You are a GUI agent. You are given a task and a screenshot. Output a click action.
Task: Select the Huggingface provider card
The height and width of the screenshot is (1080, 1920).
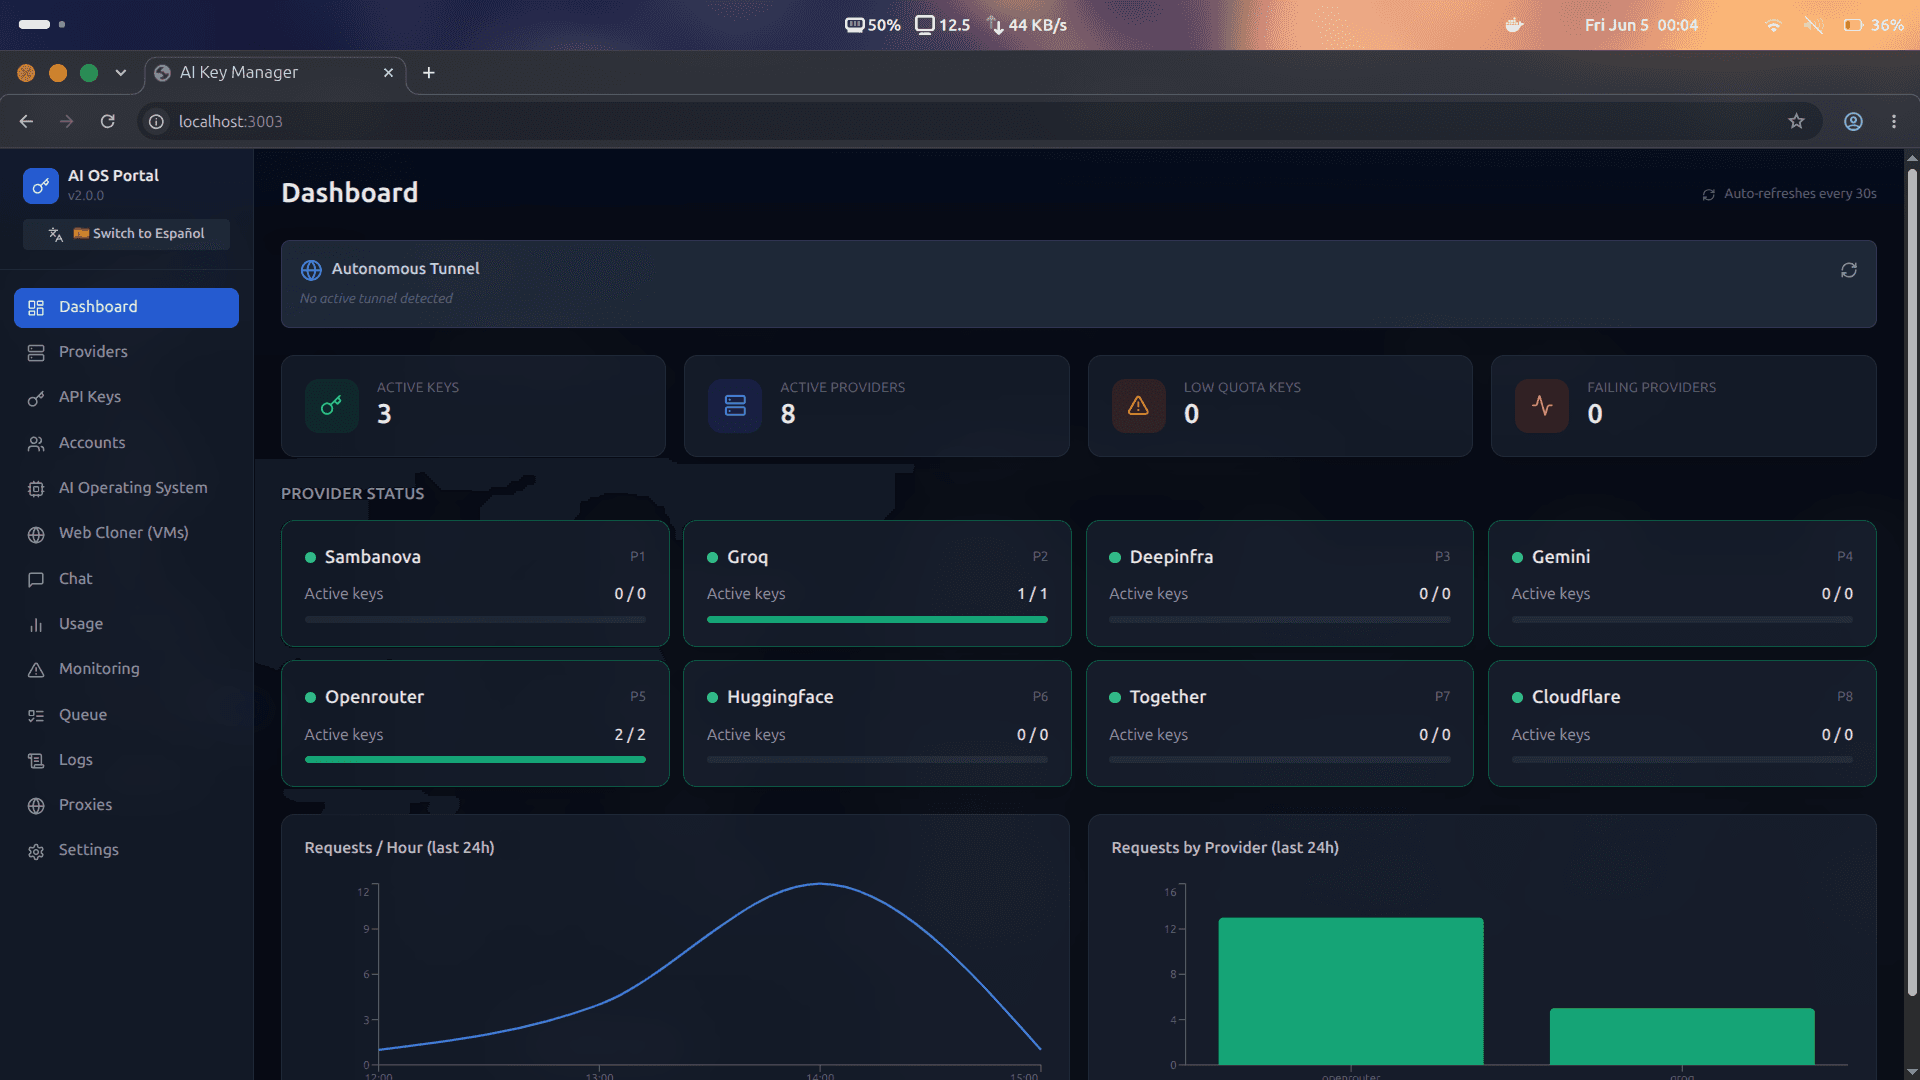click(877, 723)
